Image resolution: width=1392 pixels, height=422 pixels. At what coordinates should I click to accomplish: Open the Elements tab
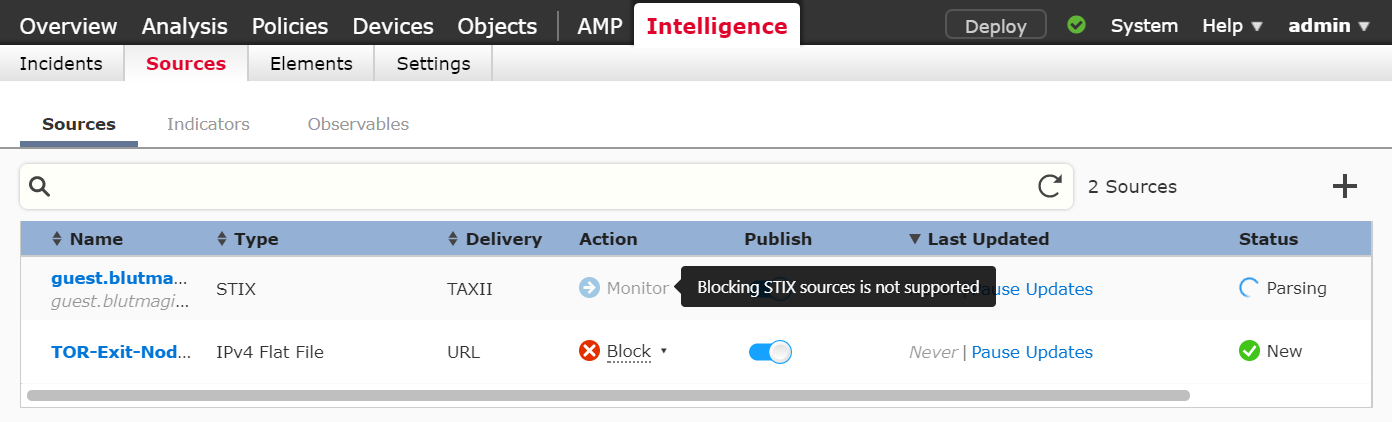coord(311,64)
